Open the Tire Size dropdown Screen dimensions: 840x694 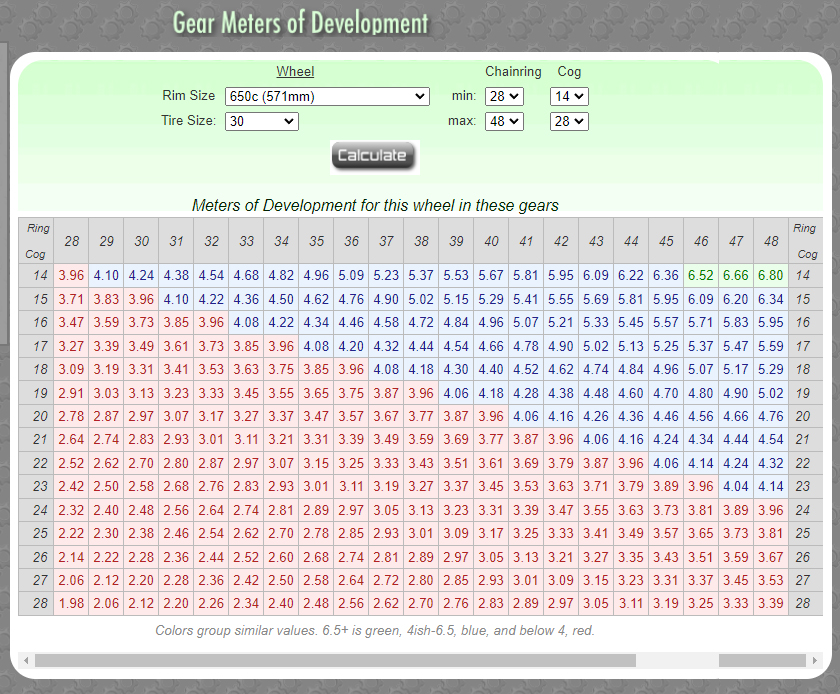point(261,121)
